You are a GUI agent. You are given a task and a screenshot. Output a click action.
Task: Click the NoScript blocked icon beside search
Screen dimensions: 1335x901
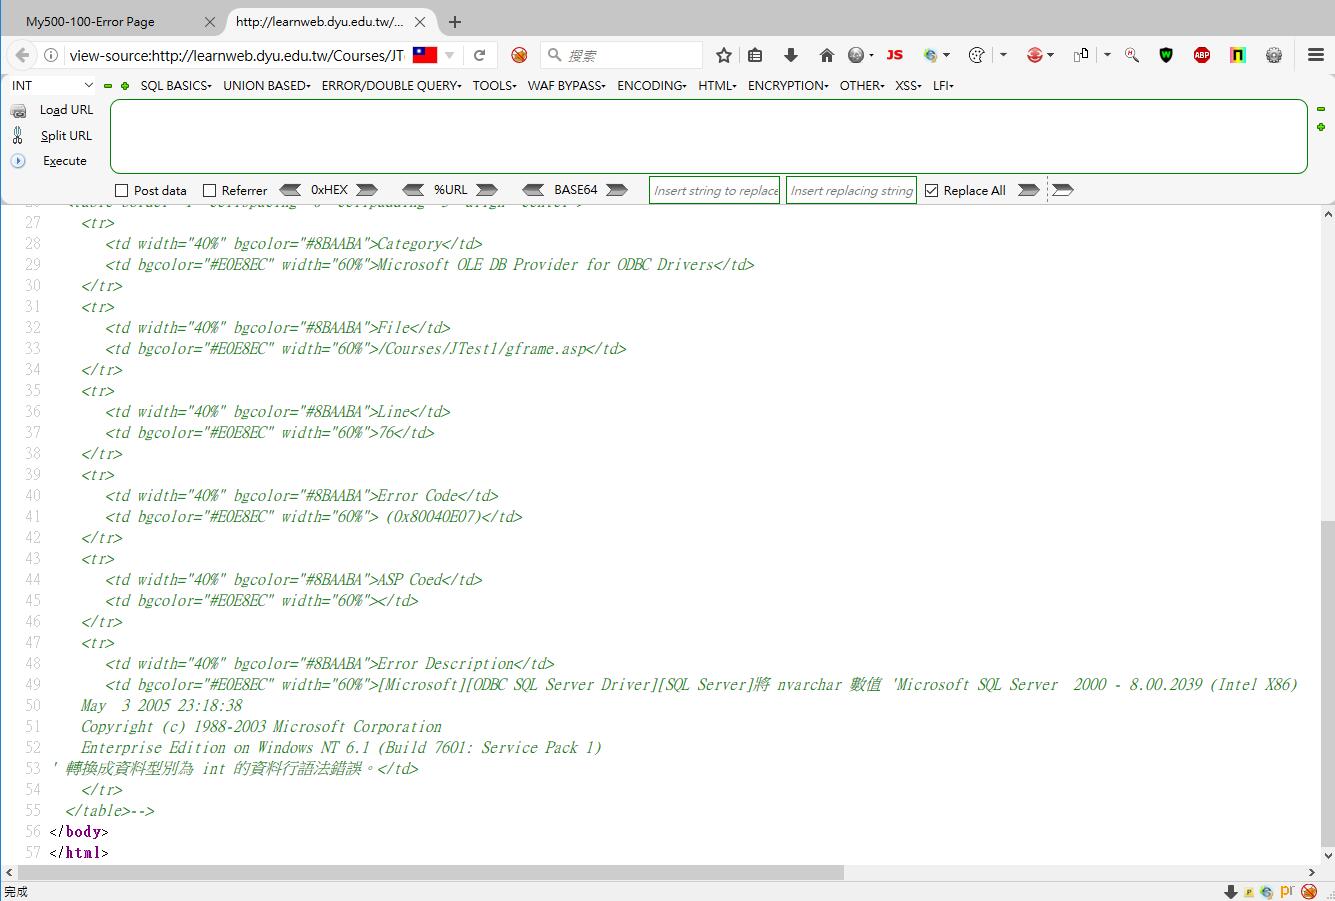[x=518, y=55]
